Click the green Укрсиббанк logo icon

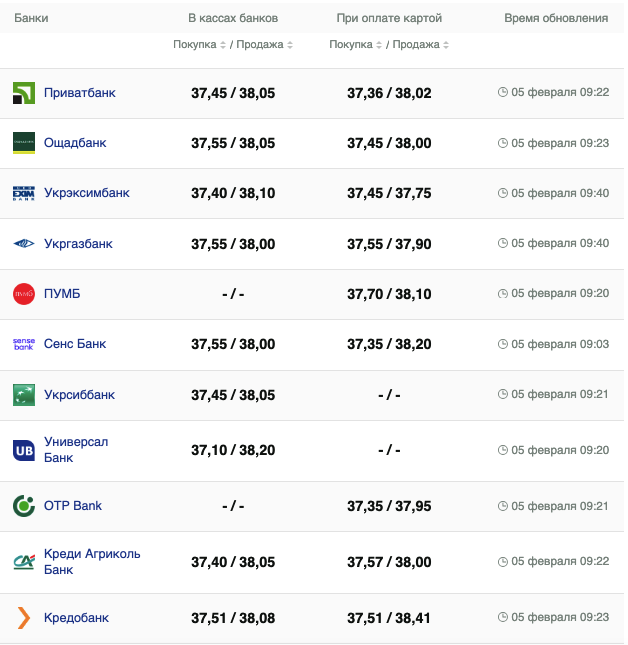tap(24, 395)
